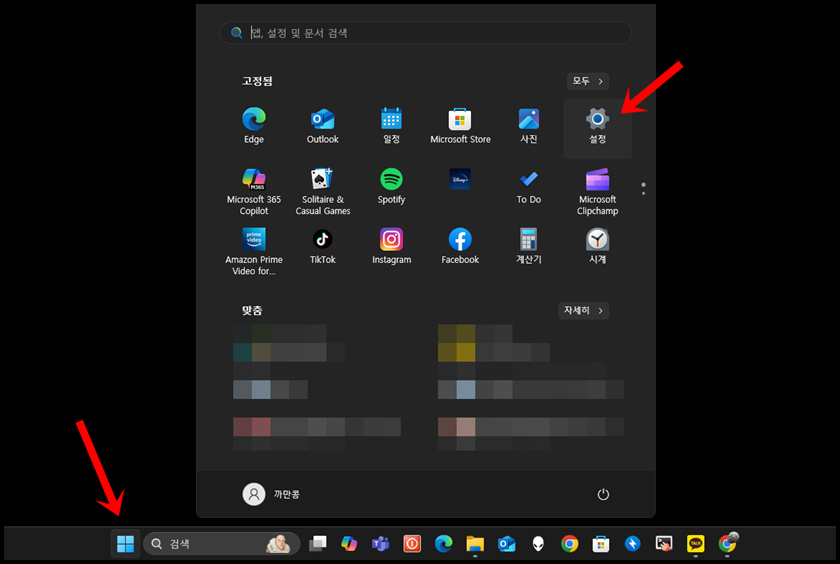Open the Disney+ pinned tile

[x=460, y=179]
